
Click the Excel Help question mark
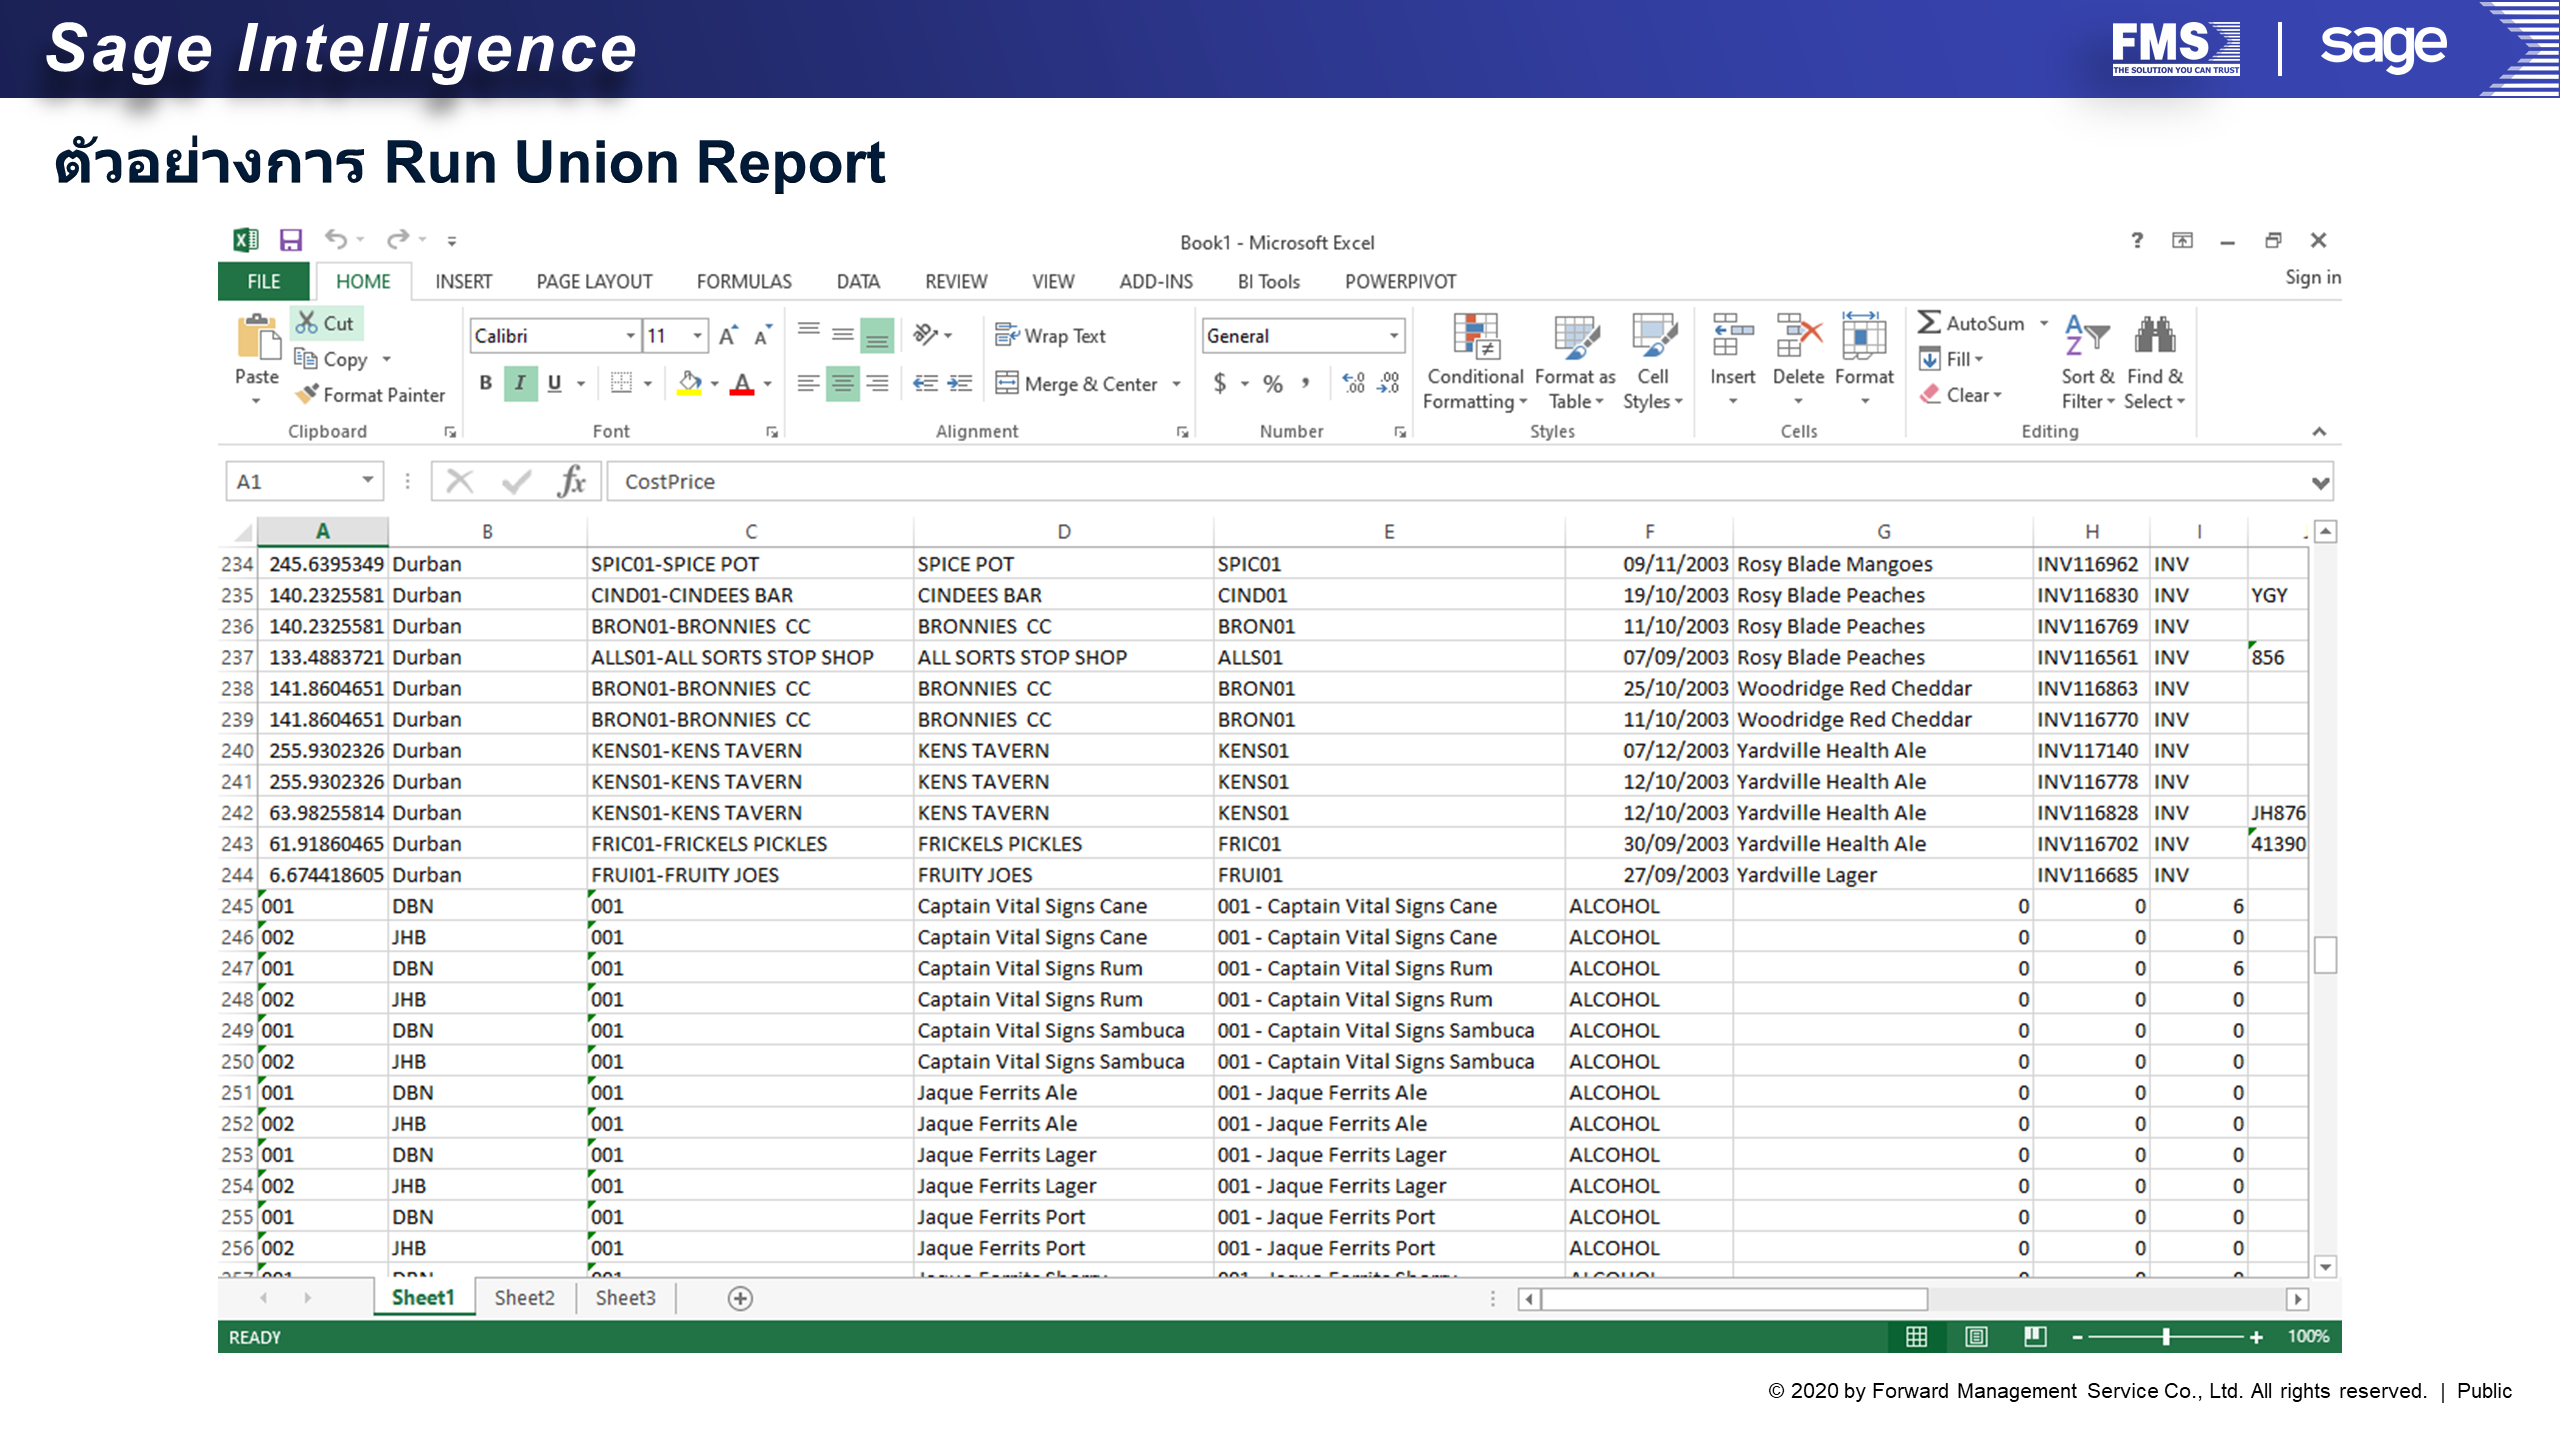point(2137,240)
